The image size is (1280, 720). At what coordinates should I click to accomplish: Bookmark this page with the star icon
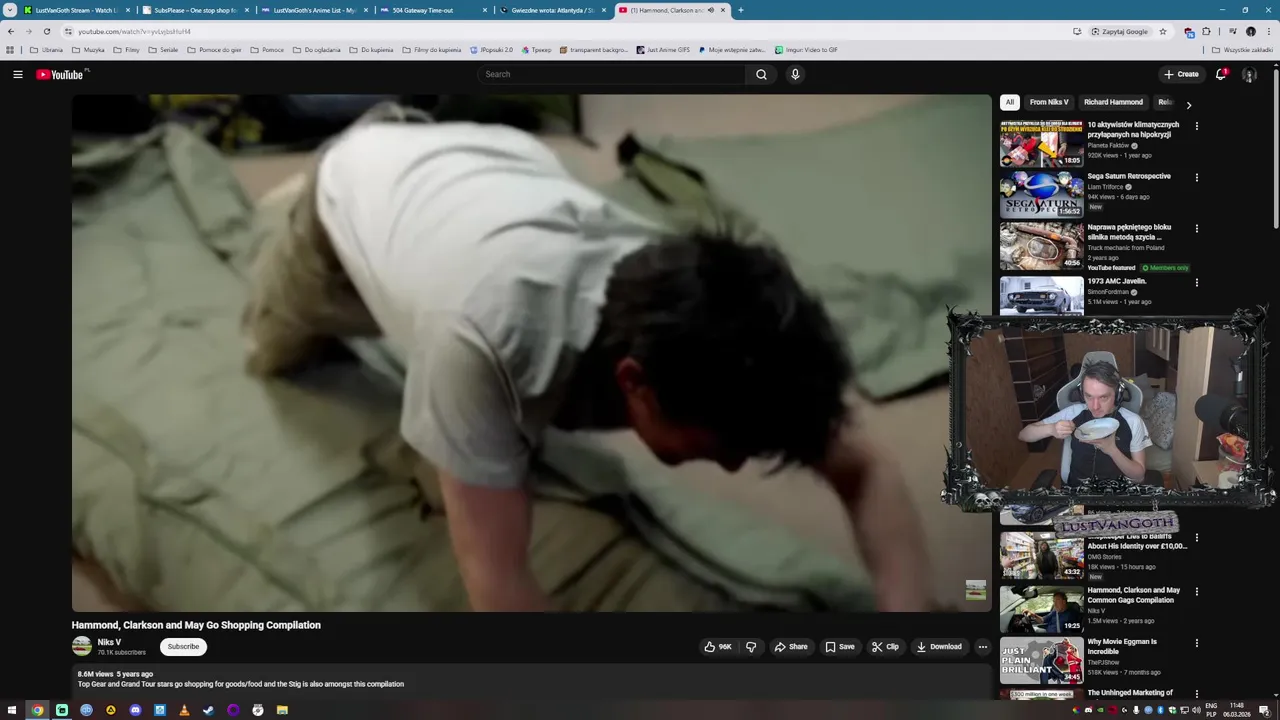[1163, 31]
